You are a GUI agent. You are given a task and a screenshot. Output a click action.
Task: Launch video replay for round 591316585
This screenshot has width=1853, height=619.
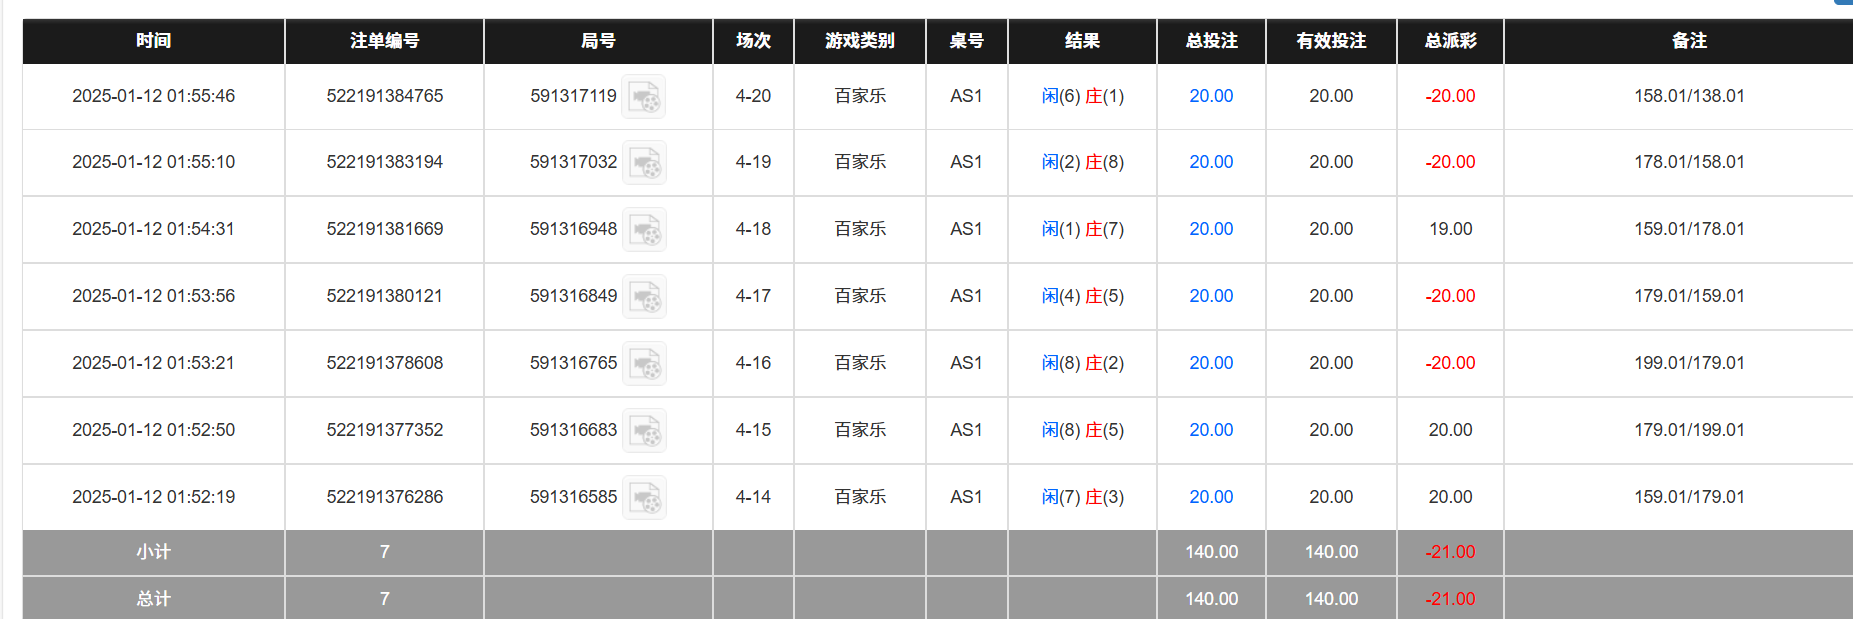pos(644,498)
